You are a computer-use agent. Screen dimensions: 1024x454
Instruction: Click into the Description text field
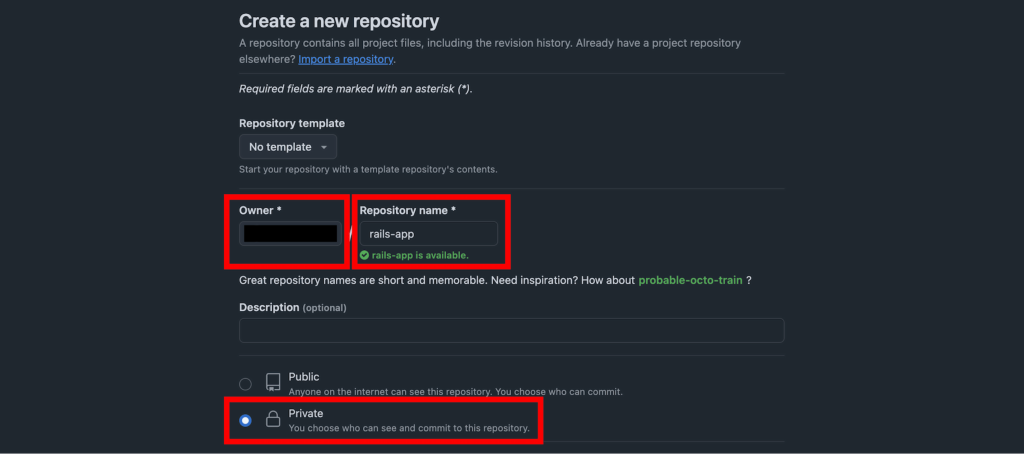(511, 331)
